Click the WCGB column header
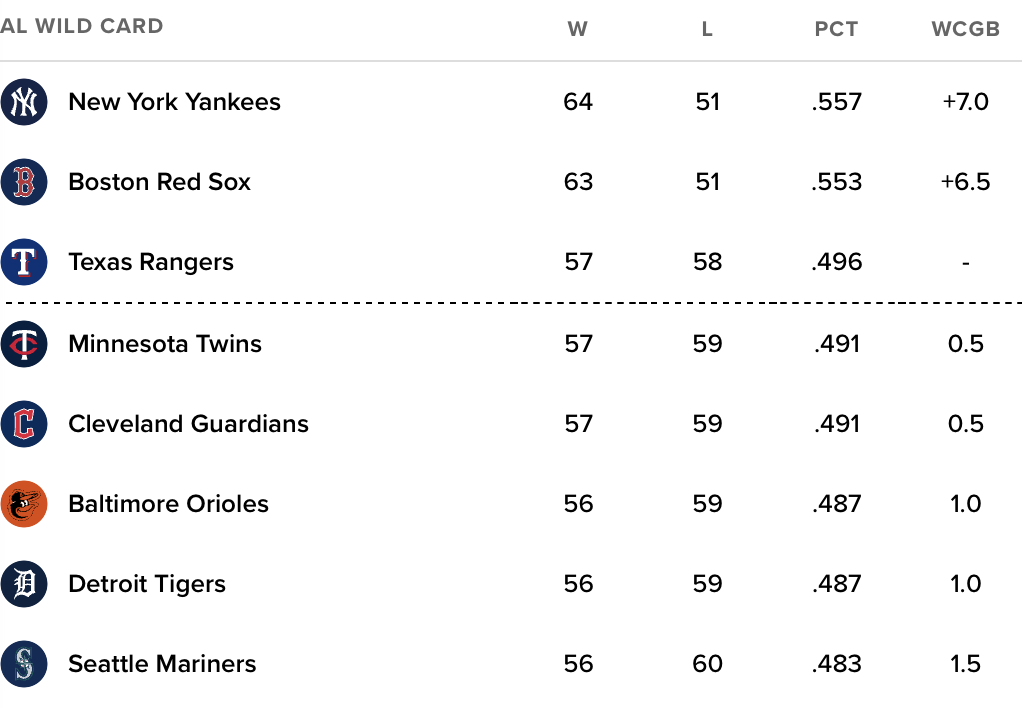This screenshot has height=708, width=1022. 965,29
